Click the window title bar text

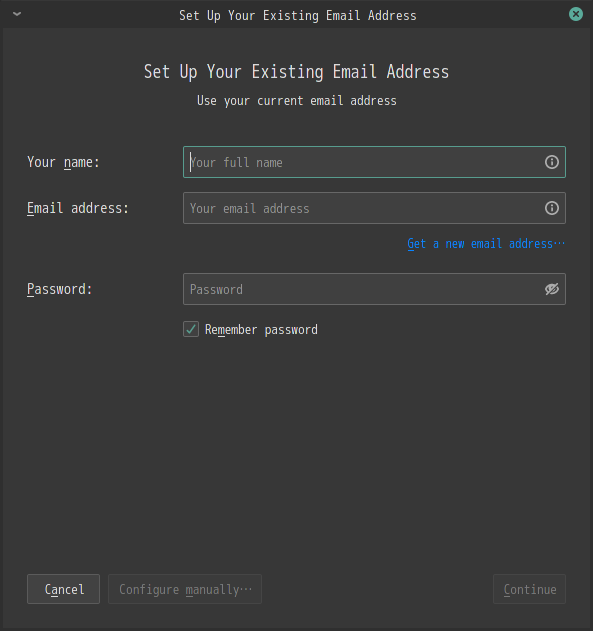(298, 15)
